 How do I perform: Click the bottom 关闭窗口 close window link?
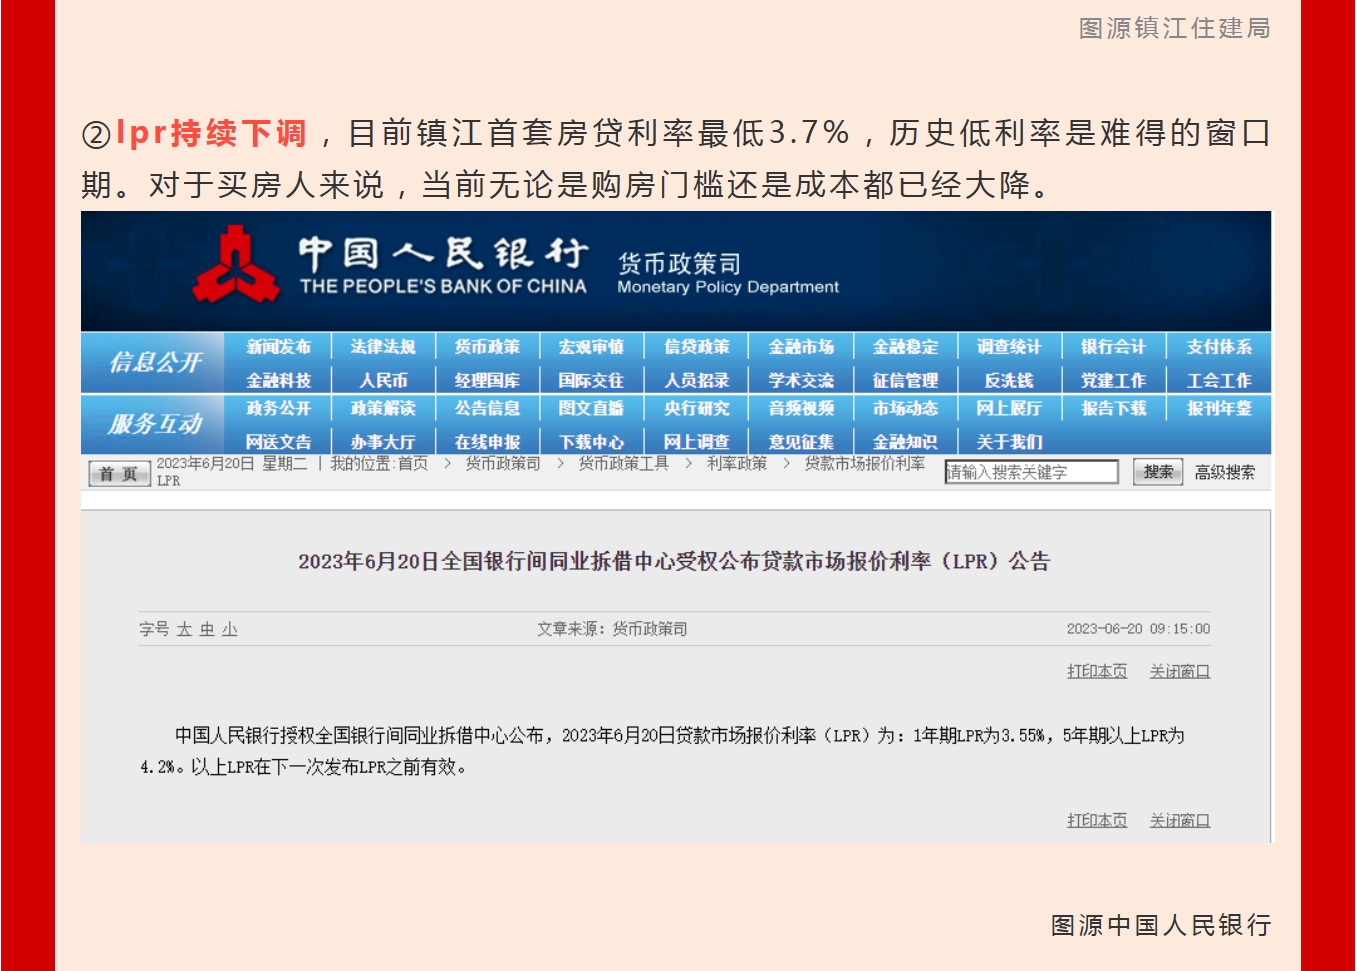[x=1179, y=820]
